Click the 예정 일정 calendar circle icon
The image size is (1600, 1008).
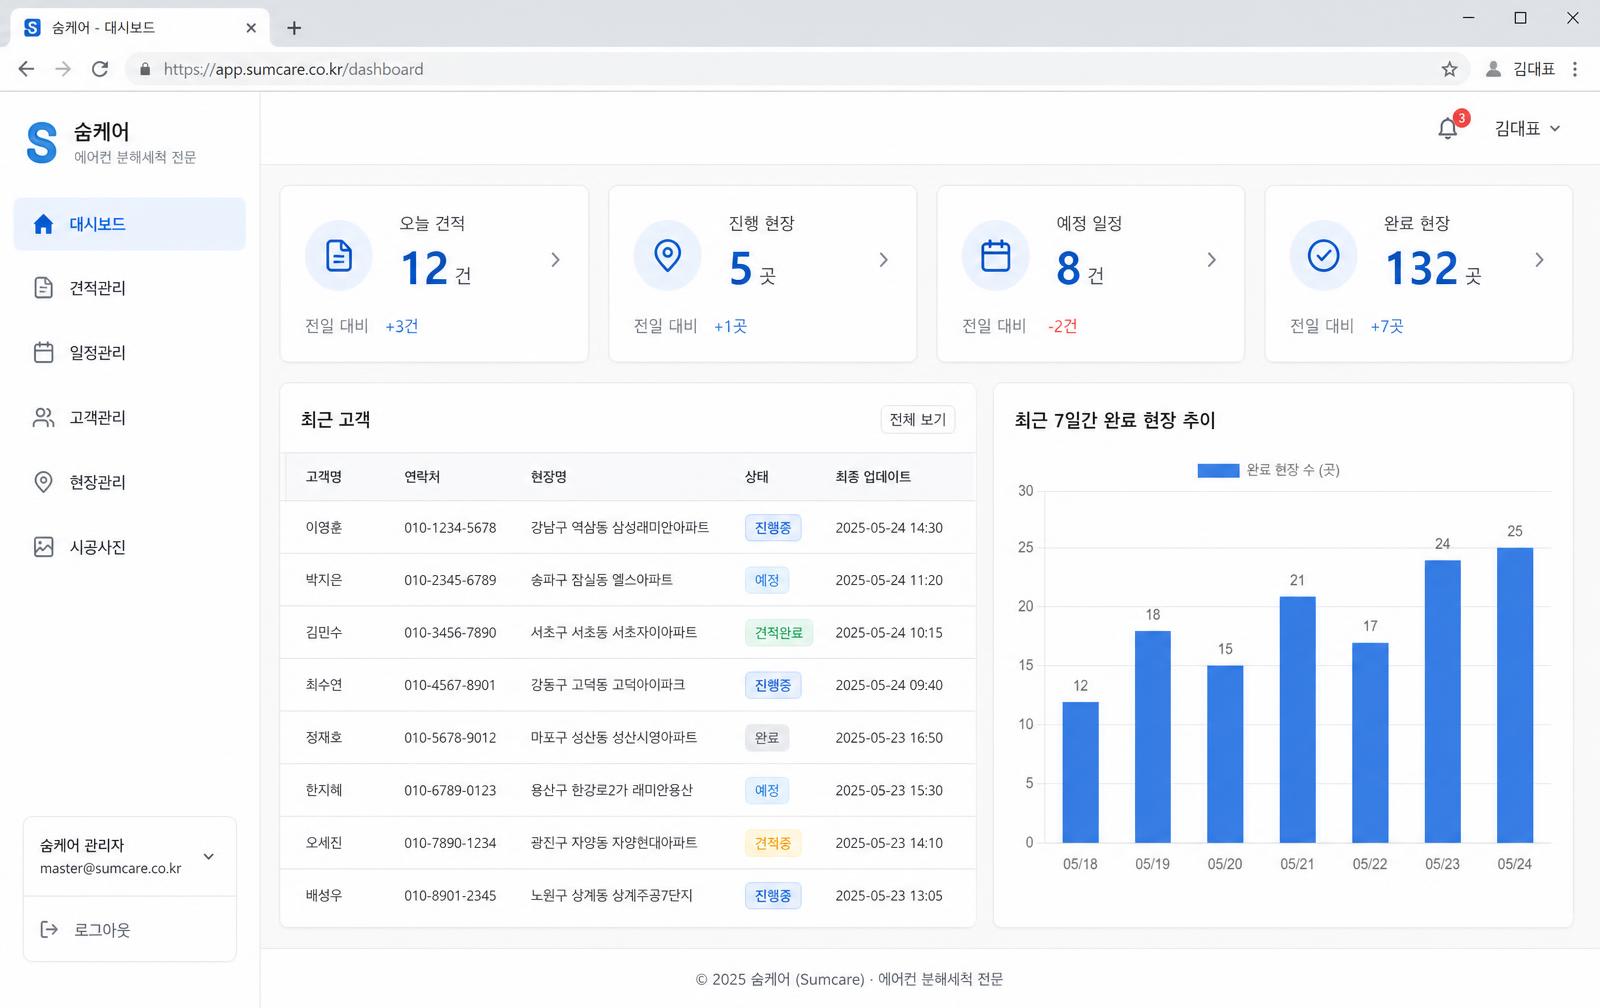tap(995, 256)
